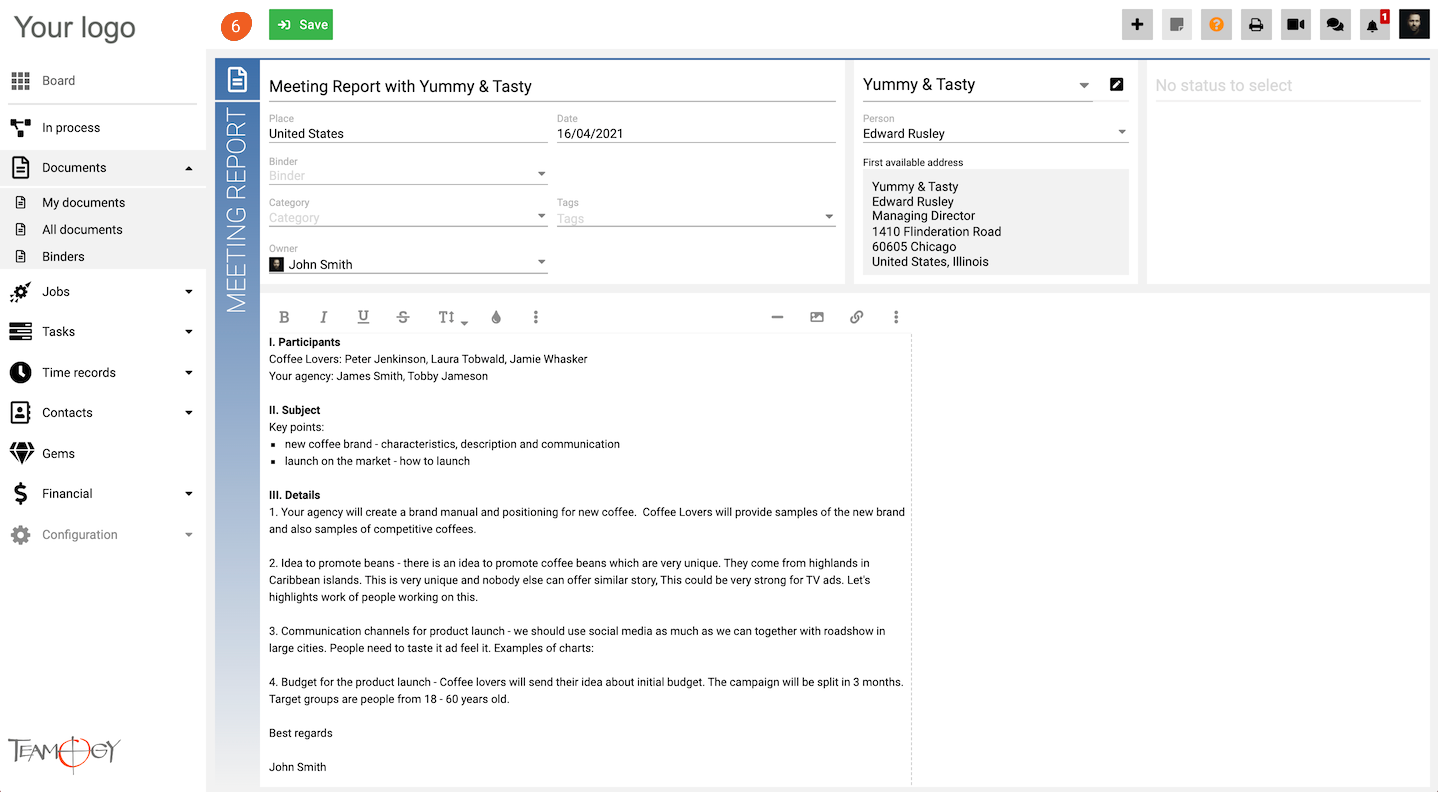Open the chat bubbles icon
This screenshot has height=792, width=1438.
[1335, 25]
